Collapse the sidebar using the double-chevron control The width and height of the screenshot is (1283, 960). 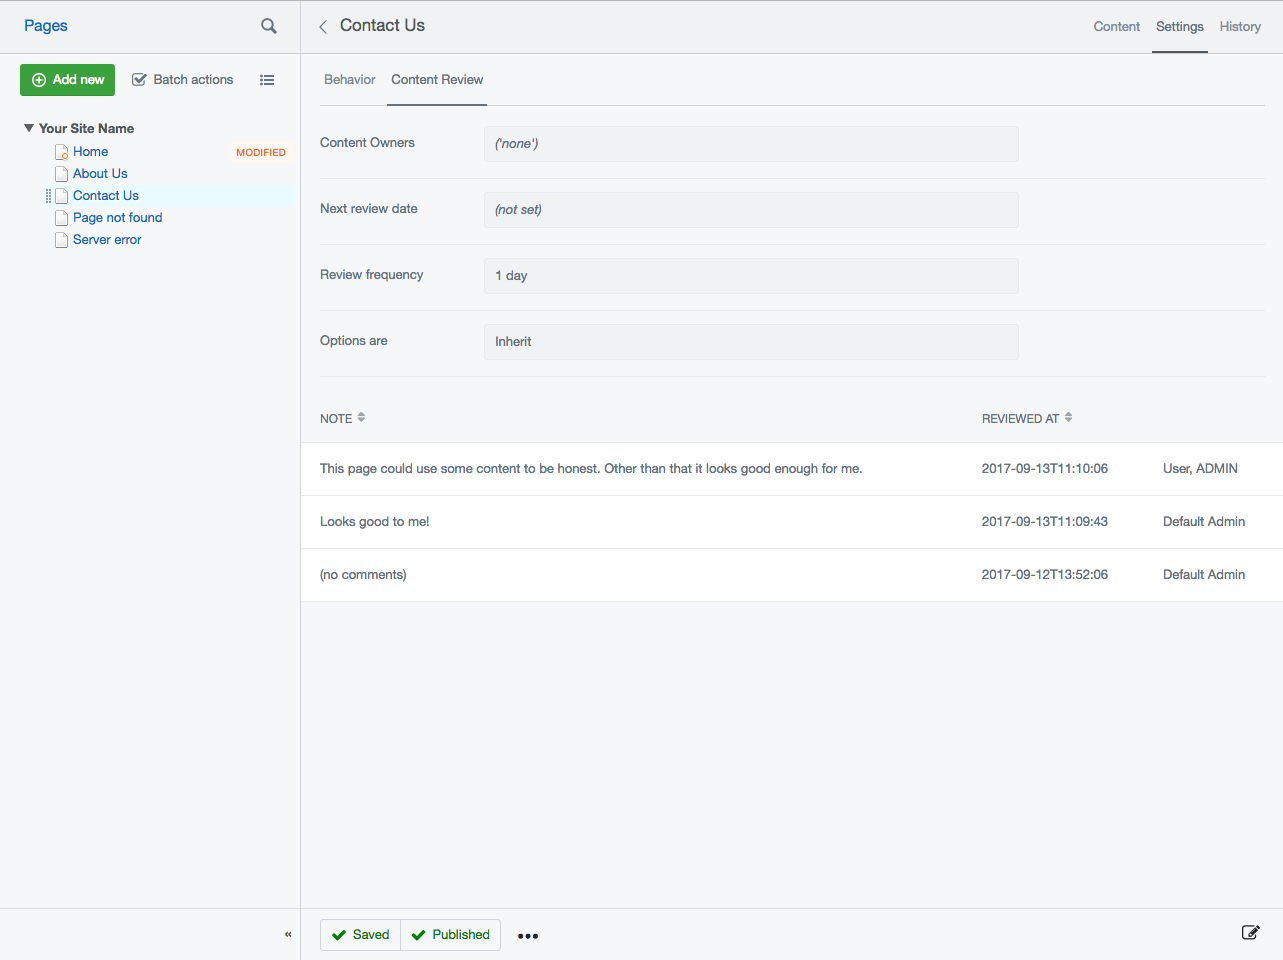[288, 934]
